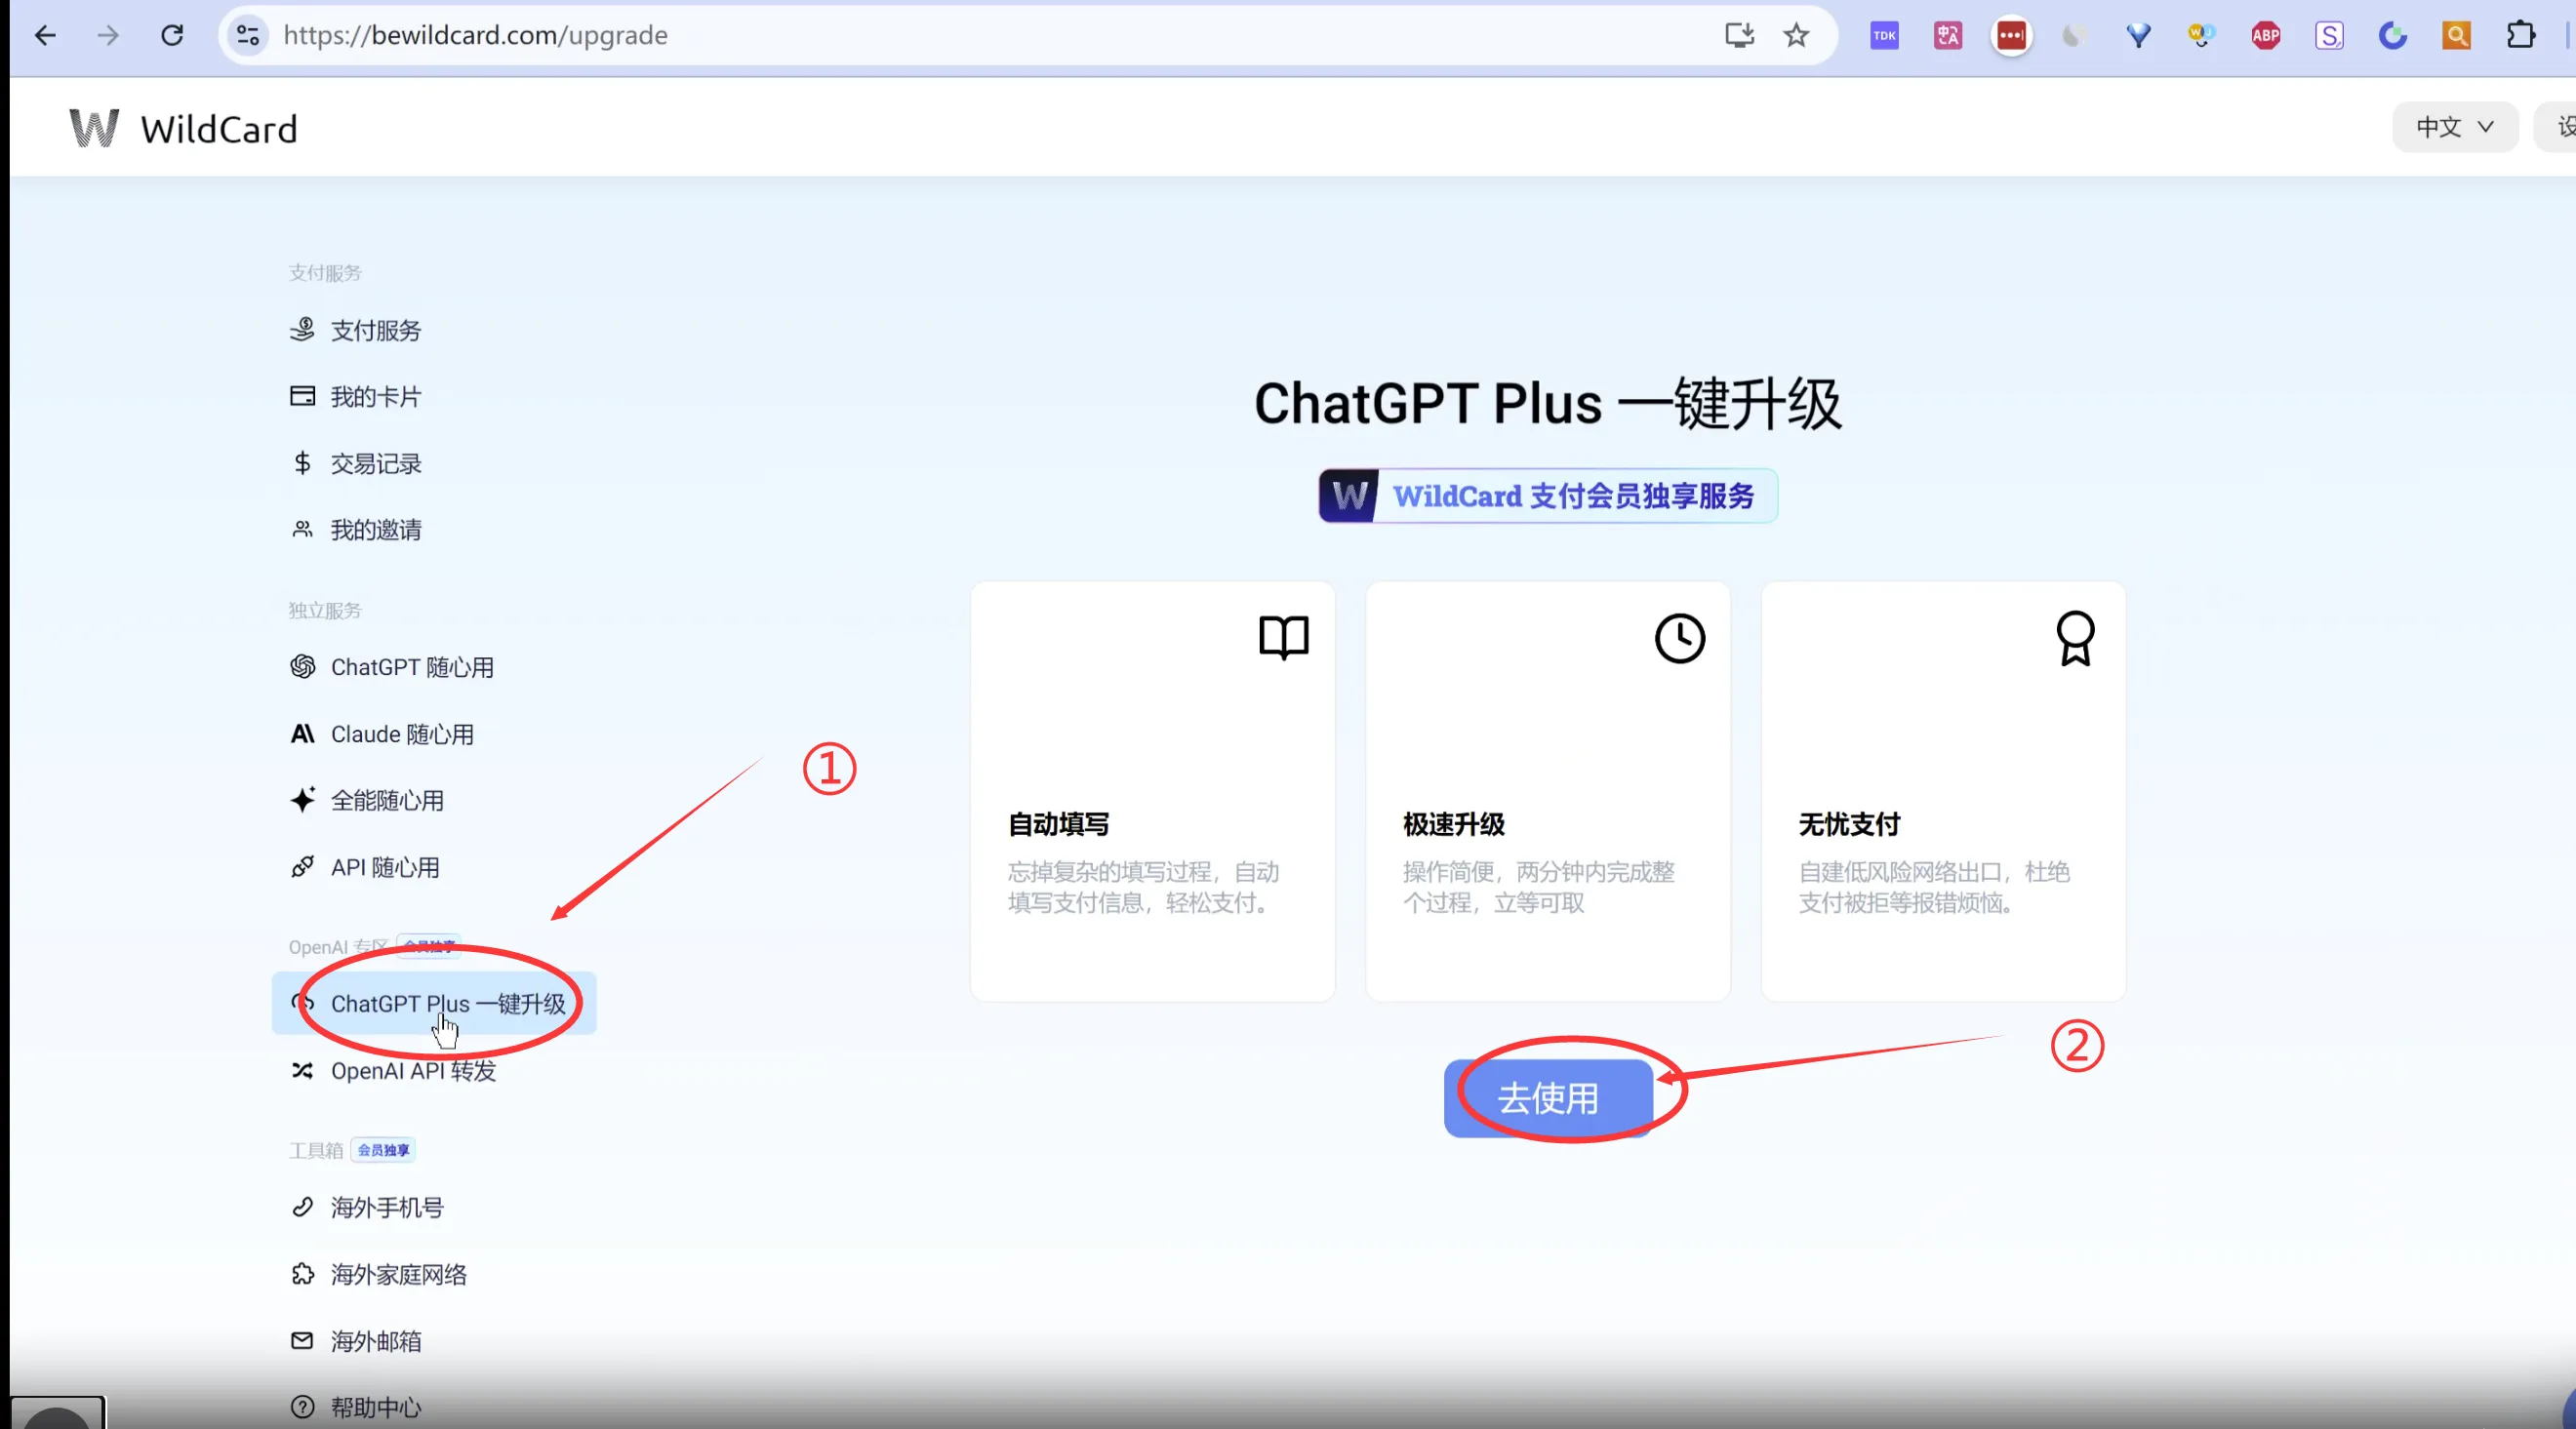The height and width of the screenshot is (1429, 2576).
Task: Click the translate extension icon
Action: click(1947, 36)
